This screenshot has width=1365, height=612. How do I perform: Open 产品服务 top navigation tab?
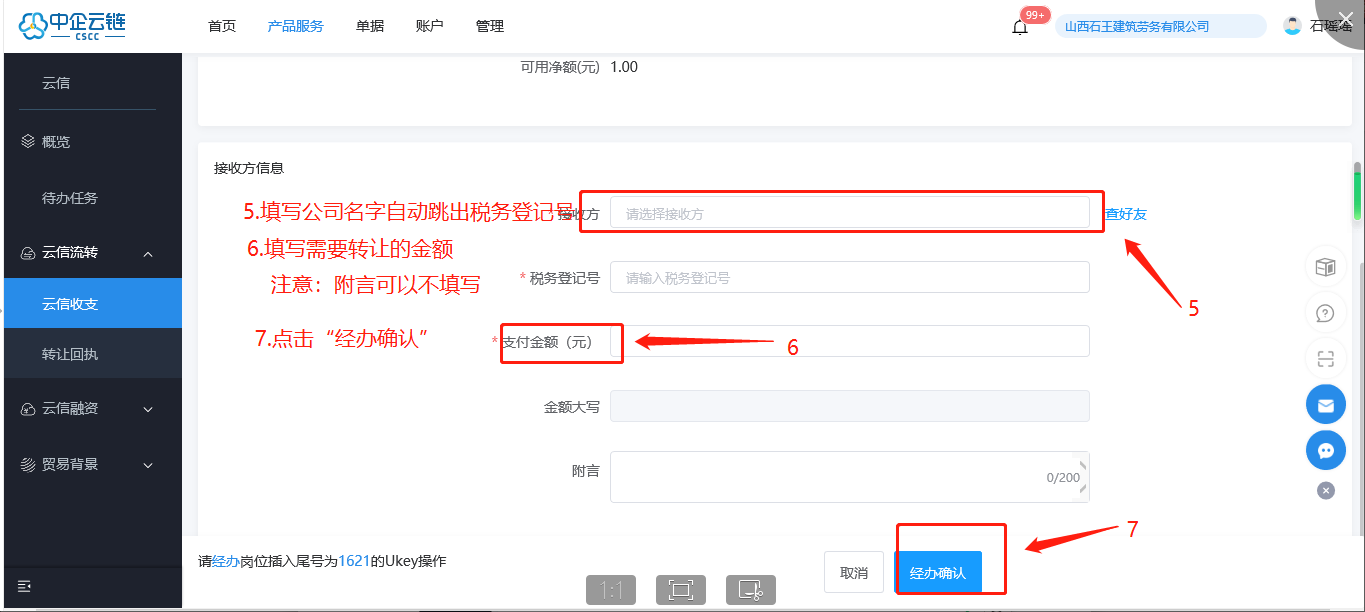[295, 26]
